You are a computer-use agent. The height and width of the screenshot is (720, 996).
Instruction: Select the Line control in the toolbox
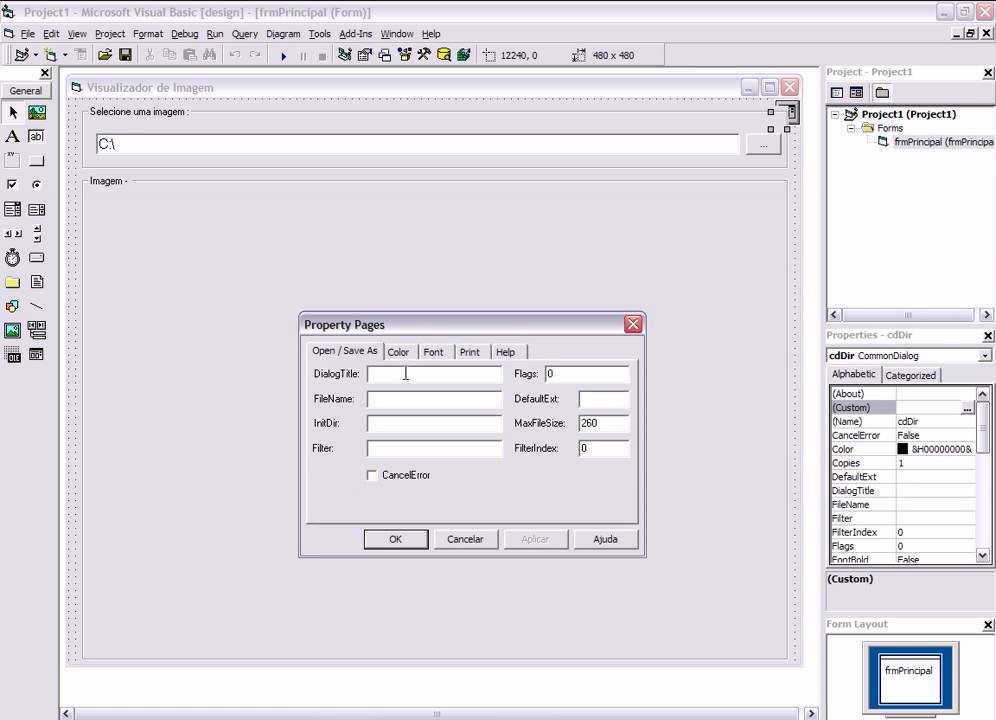tap(37, 306)
